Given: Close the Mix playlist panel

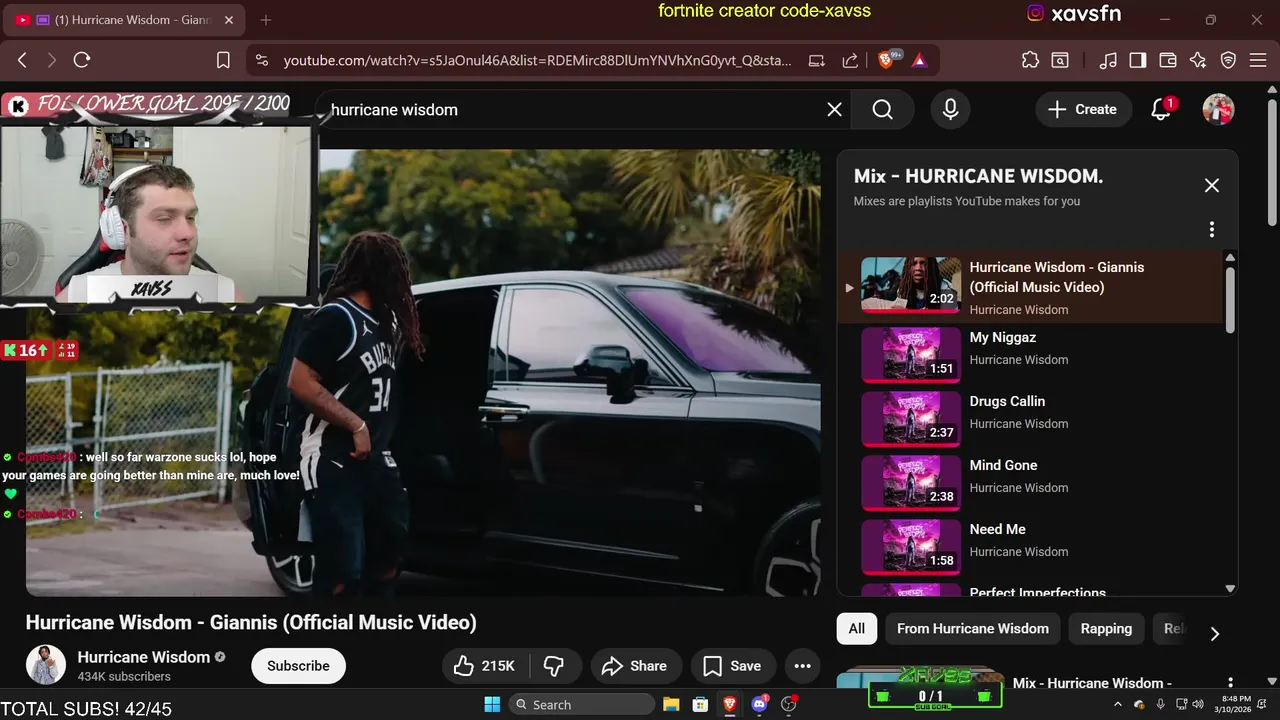Looking at the screenshot, I should (x=1212, y=185).
